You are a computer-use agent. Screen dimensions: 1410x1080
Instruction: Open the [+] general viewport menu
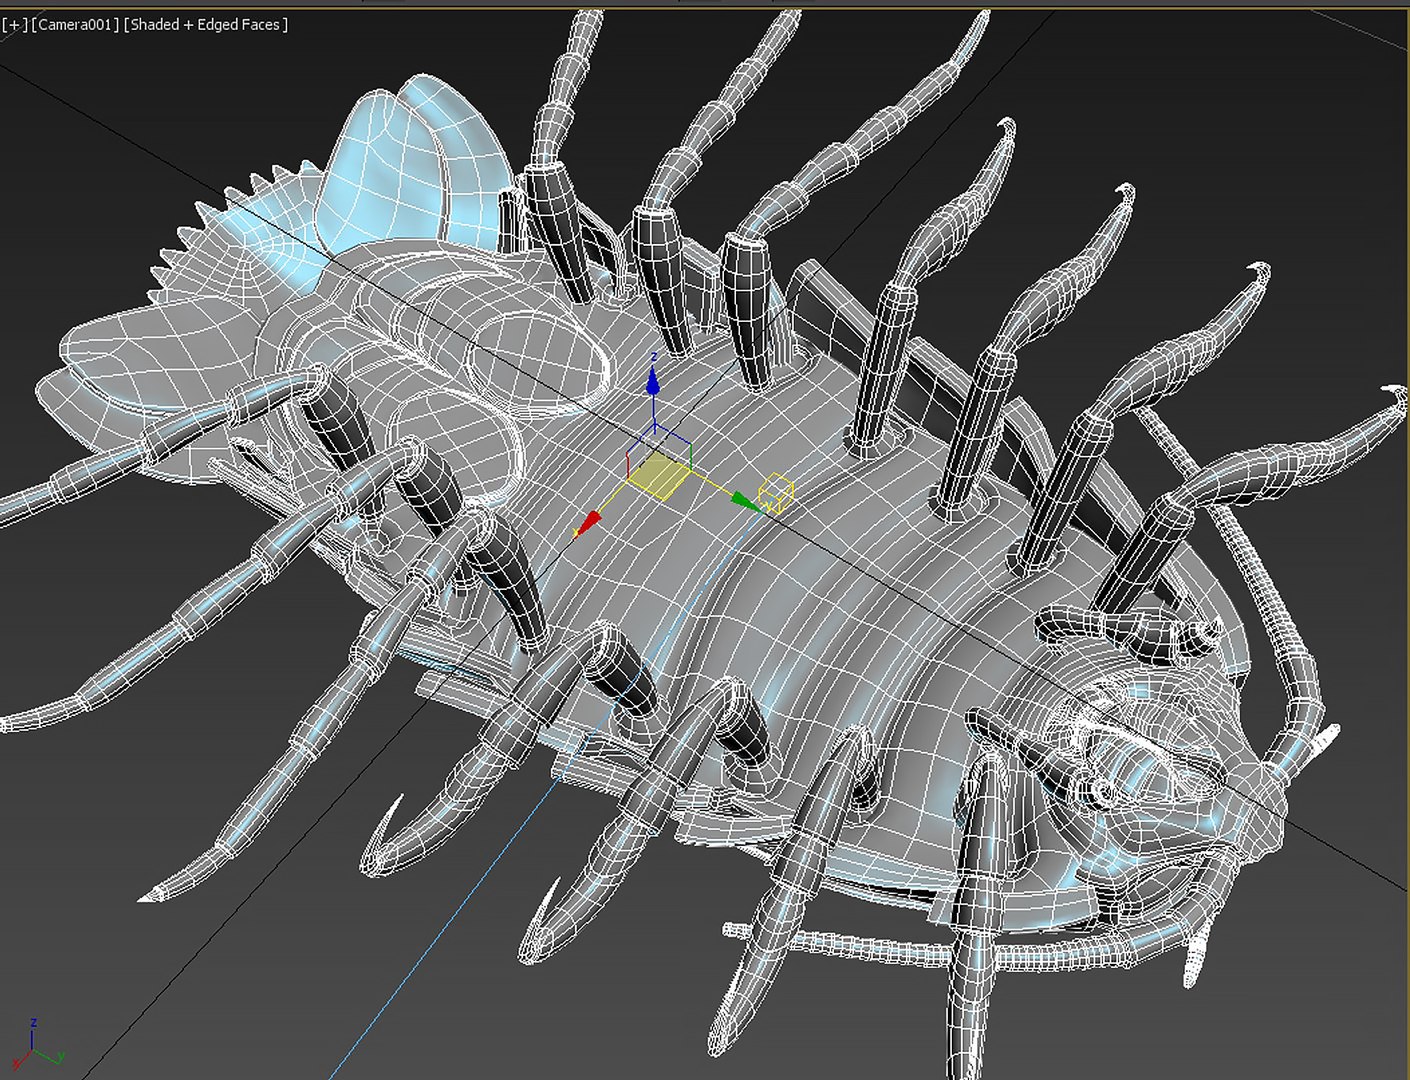[x=15, y=25]
